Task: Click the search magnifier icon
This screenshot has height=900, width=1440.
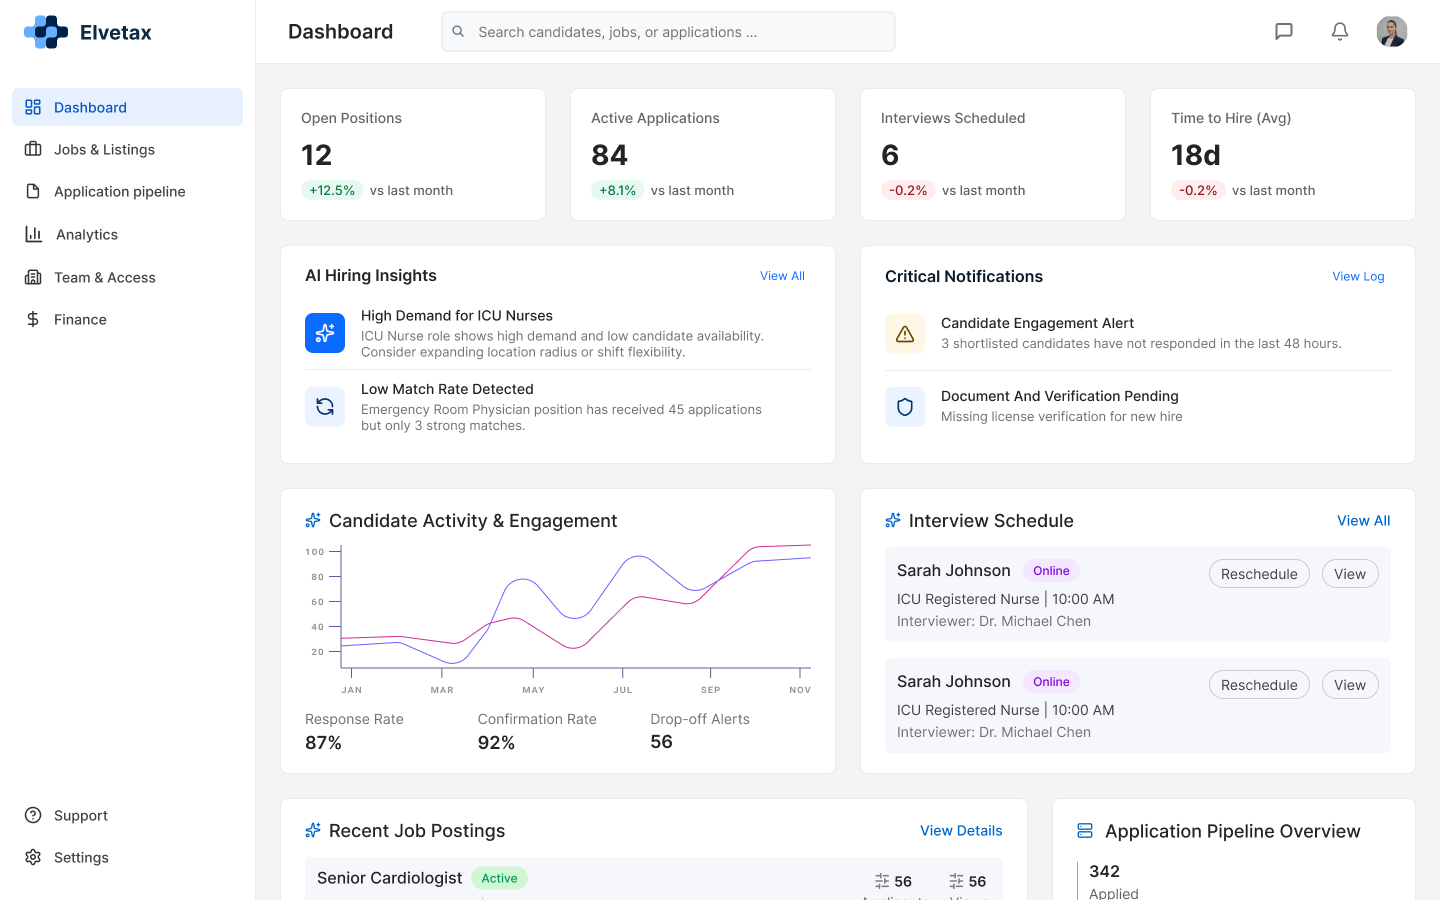Action: (458, 32)
